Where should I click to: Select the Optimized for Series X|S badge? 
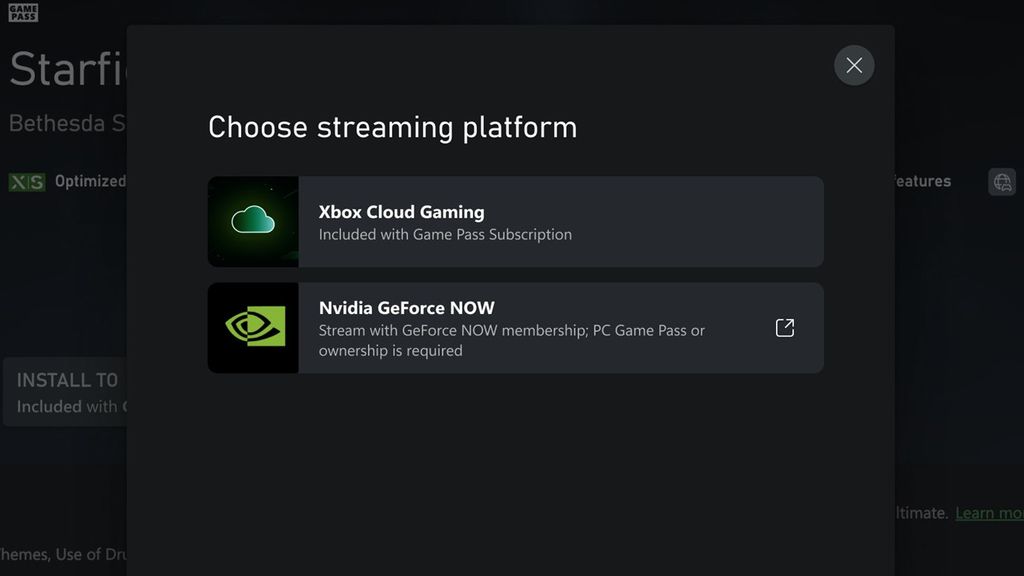[29, 182]
